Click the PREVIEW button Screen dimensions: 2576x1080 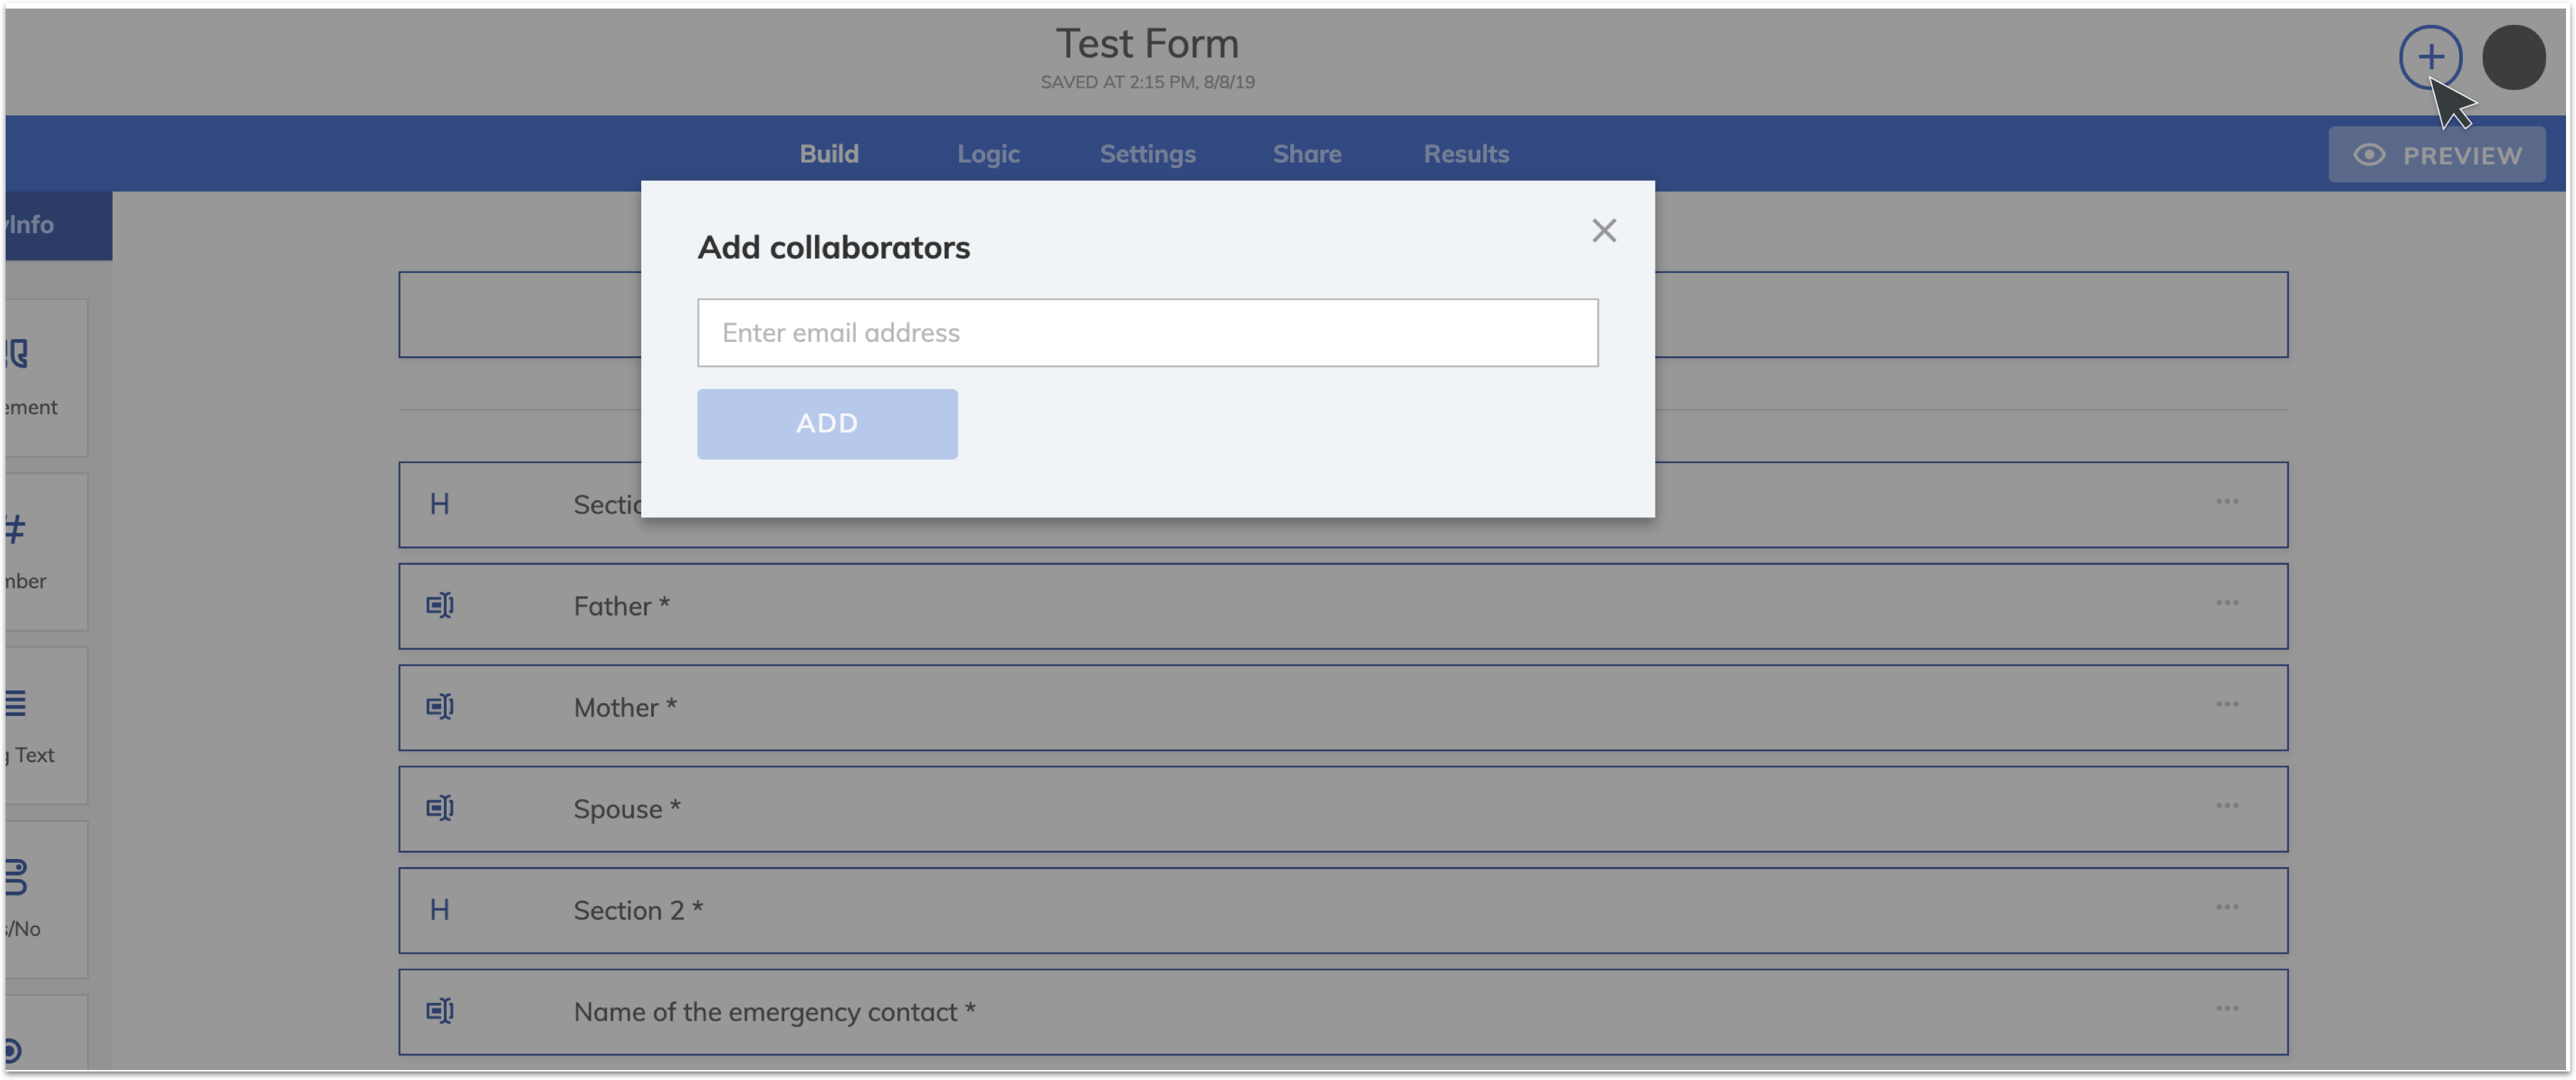2436,155
